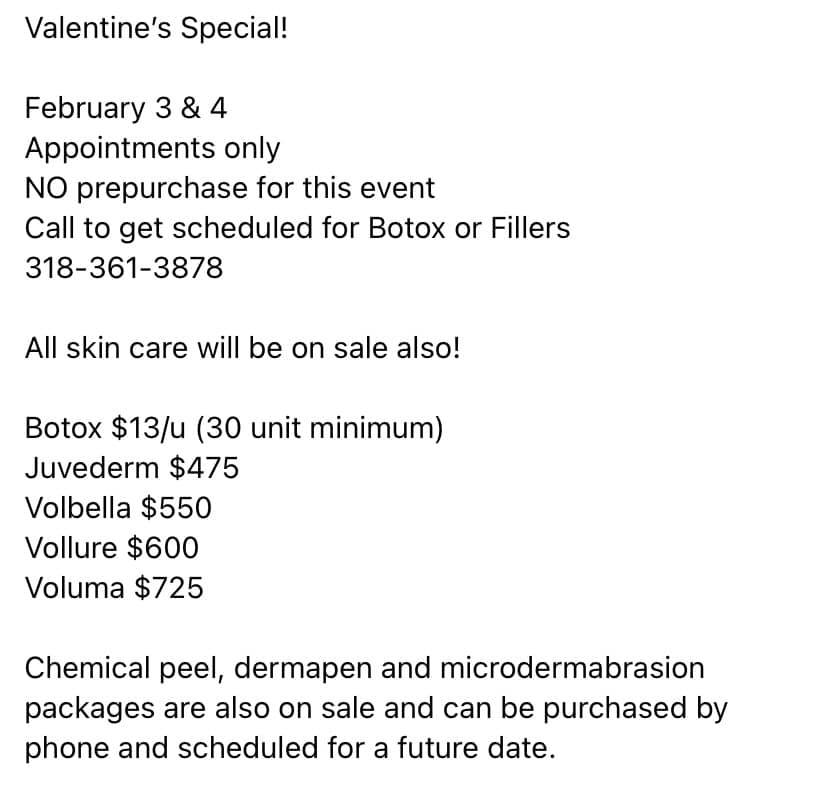Click the "Valentine's Special!" heading
813x785 pixels.
pyautogui.click(x=156, y=27)
